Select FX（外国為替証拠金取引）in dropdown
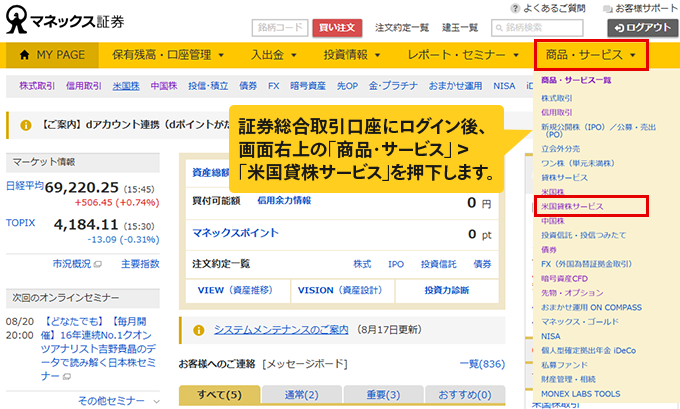This screenshot has width=680, height=409. 586,264
